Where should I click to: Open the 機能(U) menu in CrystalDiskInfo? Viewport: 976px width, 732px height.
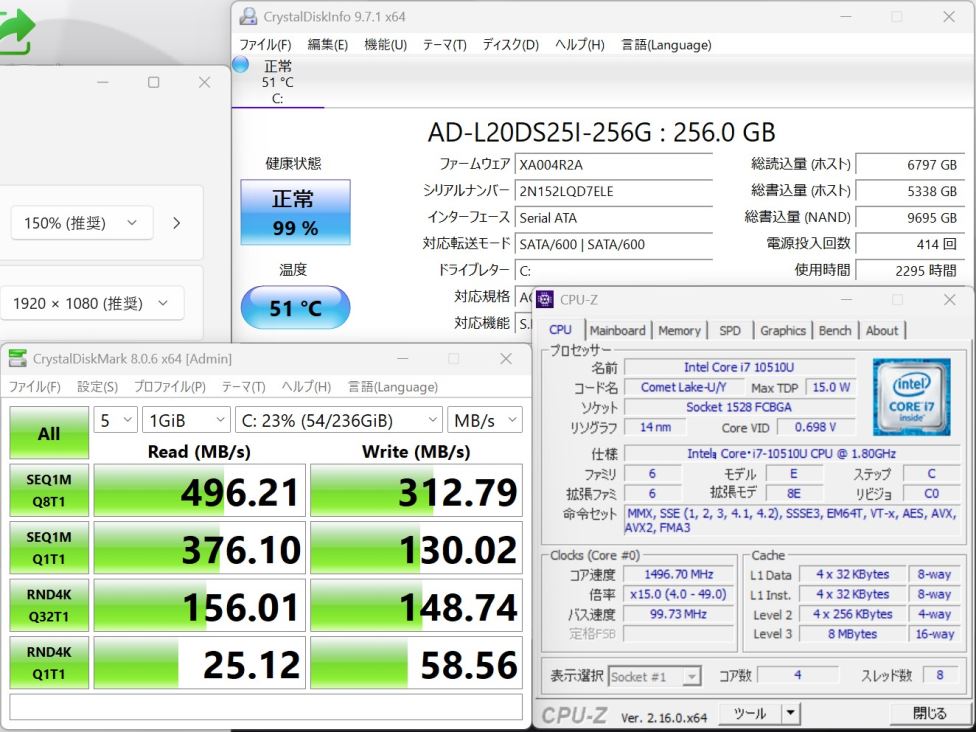pos(385,45)
